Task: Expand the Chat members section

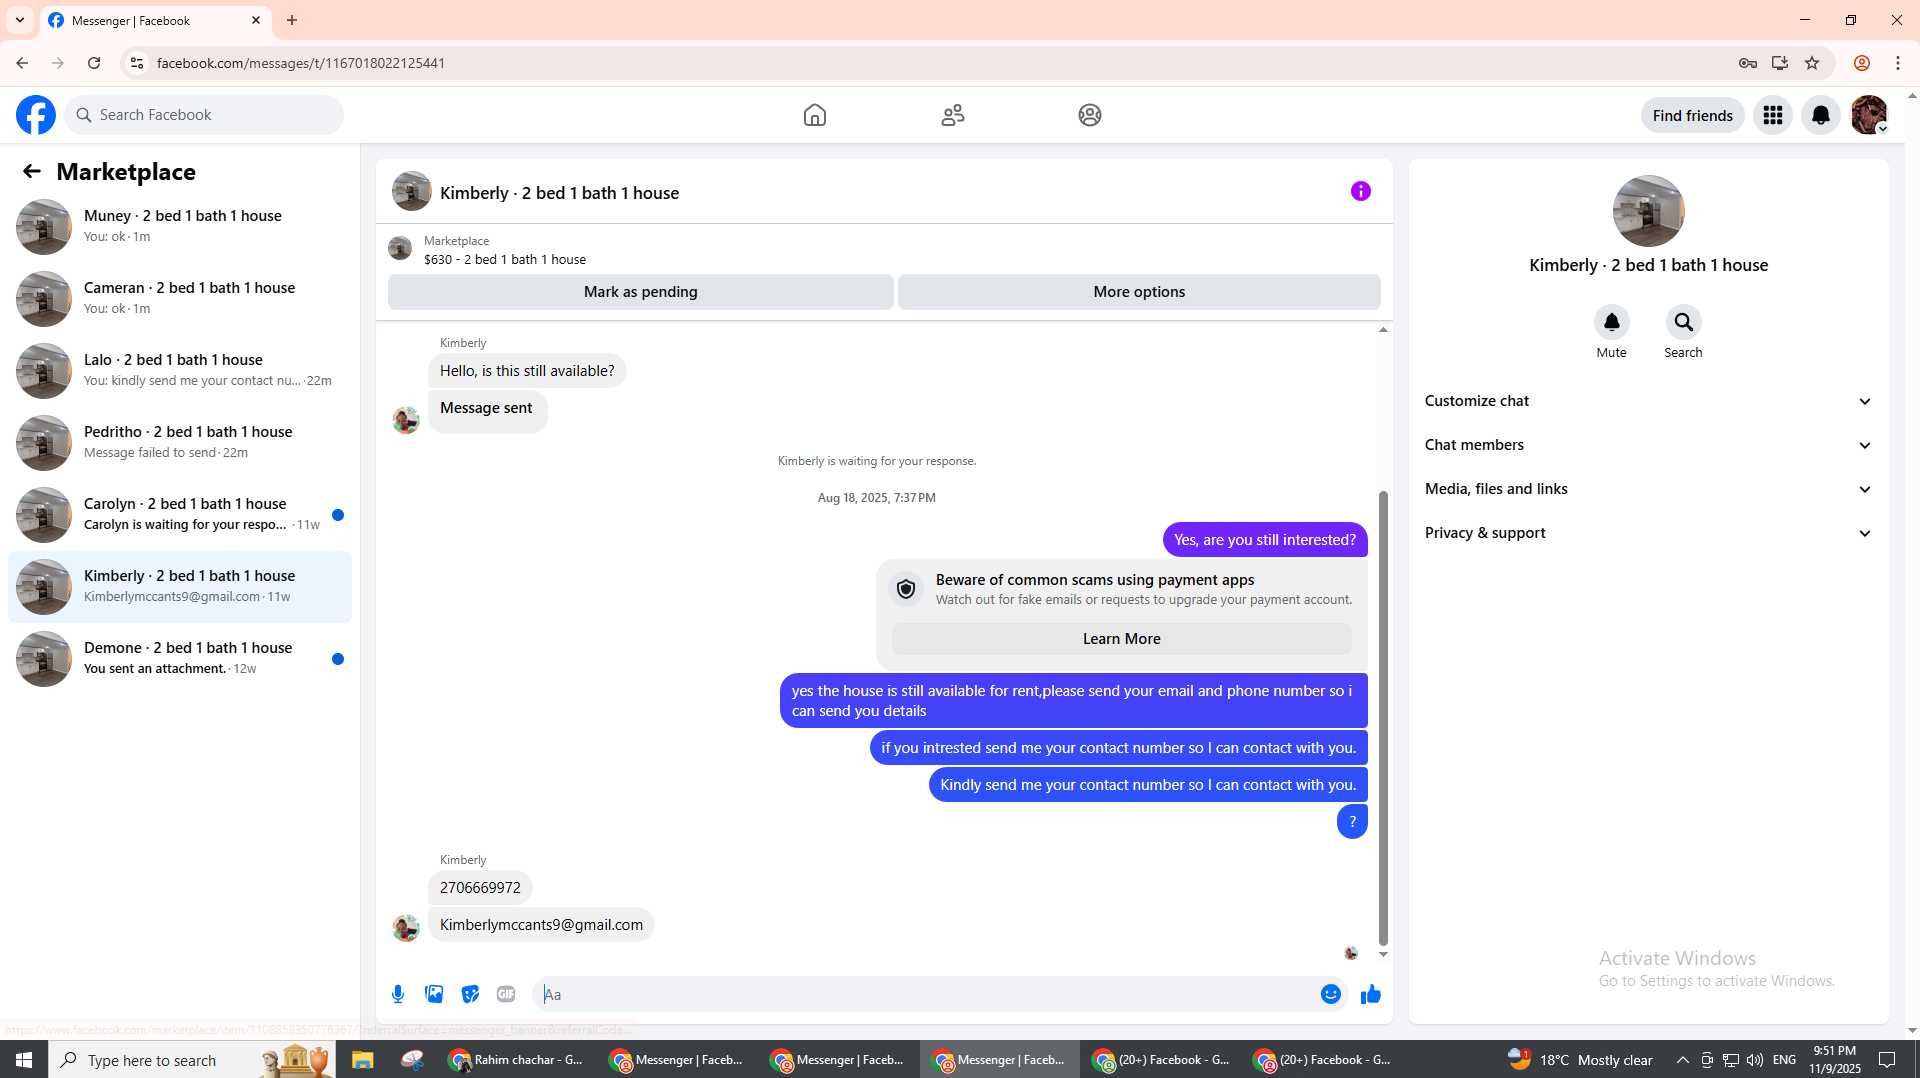Action: 1648,445
